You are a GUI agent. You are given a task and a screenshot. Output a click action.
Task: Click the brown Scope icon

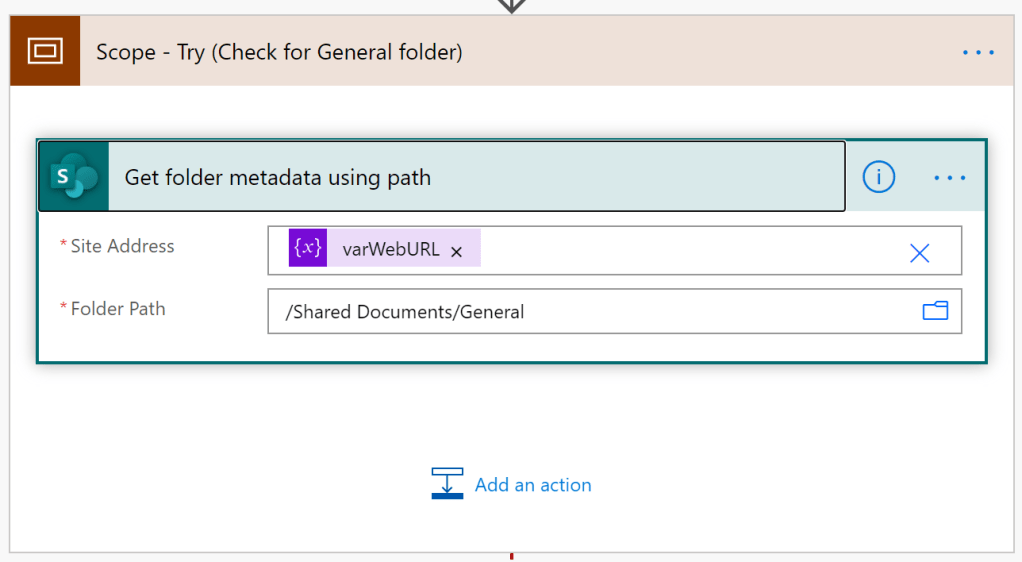[45, 51]
